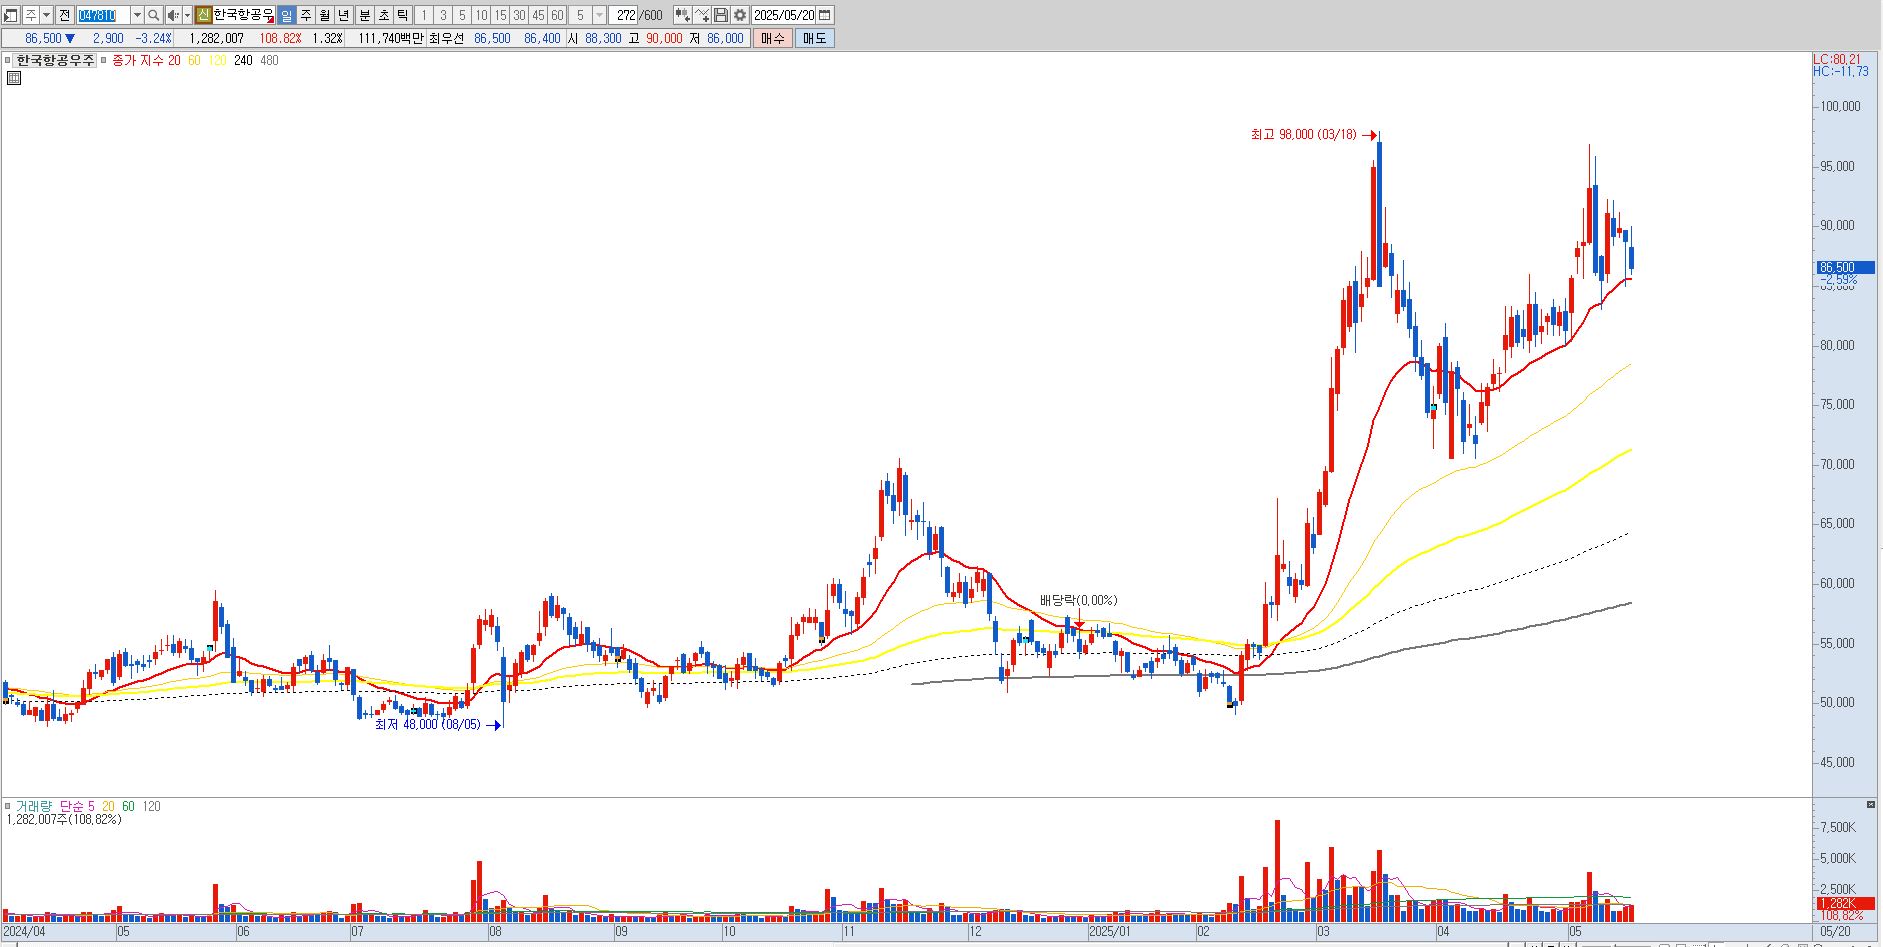Viewport: 1883px width, 947px height.
Task: Close the volume panel with X icon
Action: [1871, 804]
